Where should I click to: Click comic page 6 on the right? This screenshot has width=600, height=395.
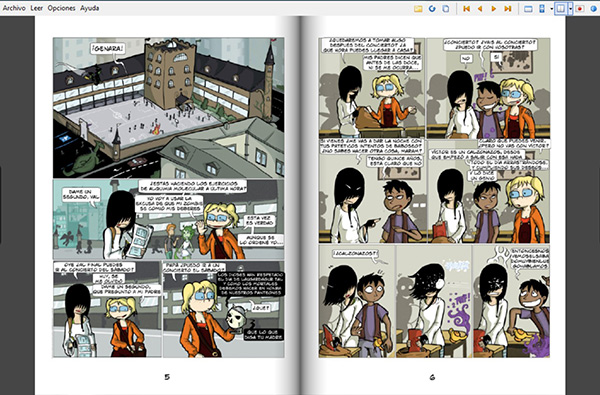tap(433, 205)
